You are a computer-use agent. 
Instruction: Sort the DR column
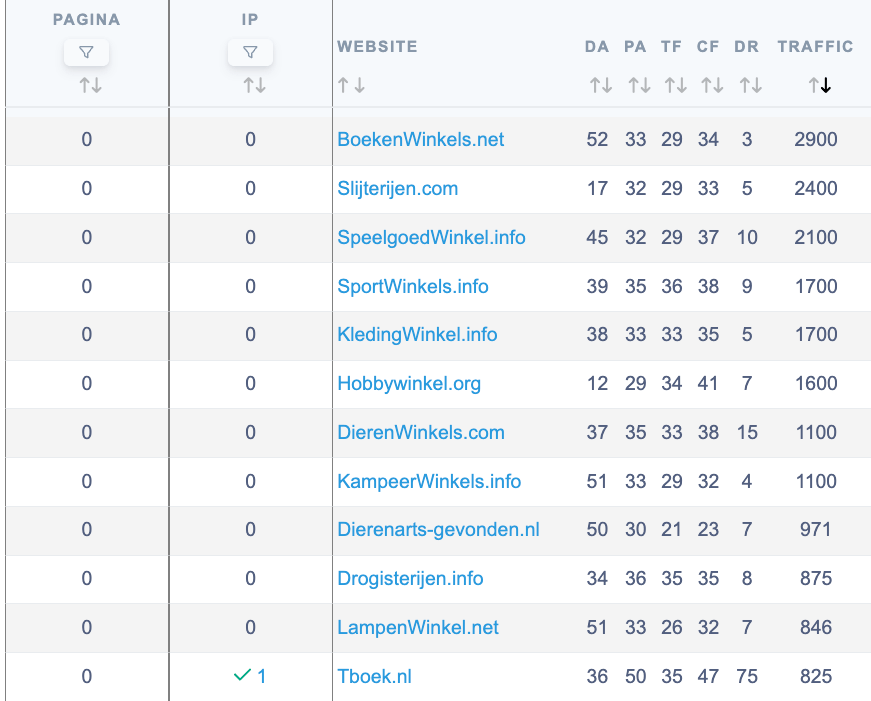tap(750, 85)
